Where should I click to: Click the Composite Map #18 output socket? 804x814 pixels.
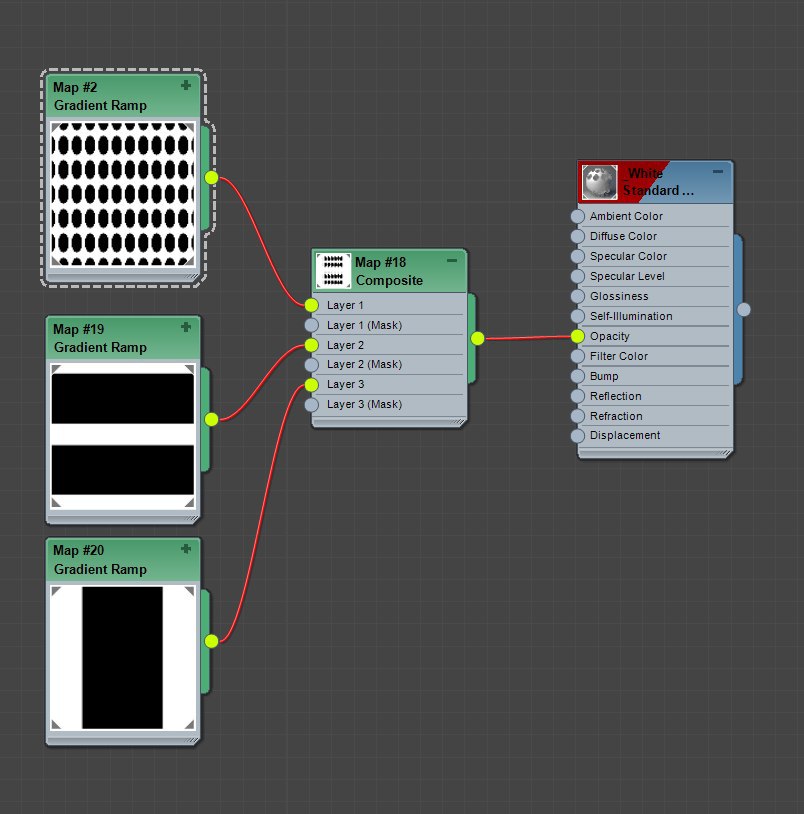tap(478, 338)
